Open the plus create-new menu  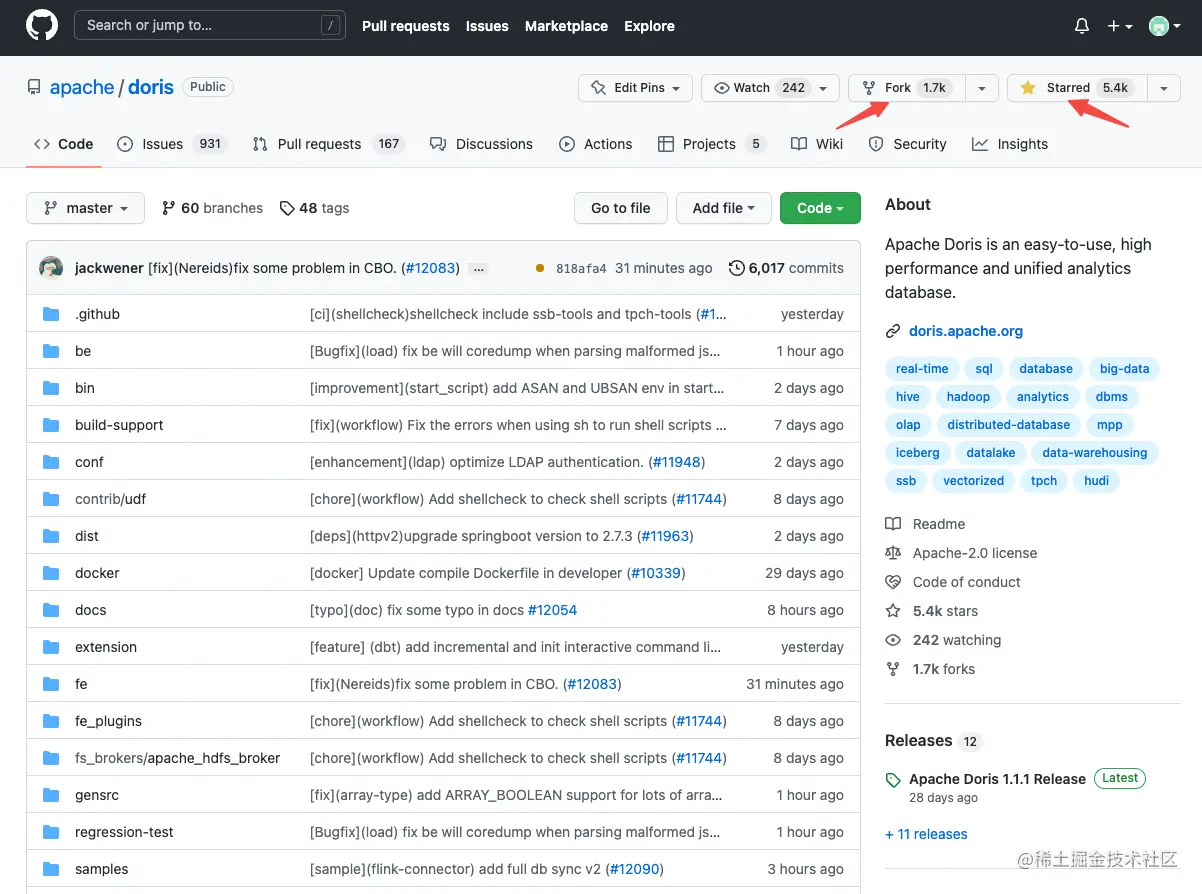pyautogui.click(x=1119, y=26)
